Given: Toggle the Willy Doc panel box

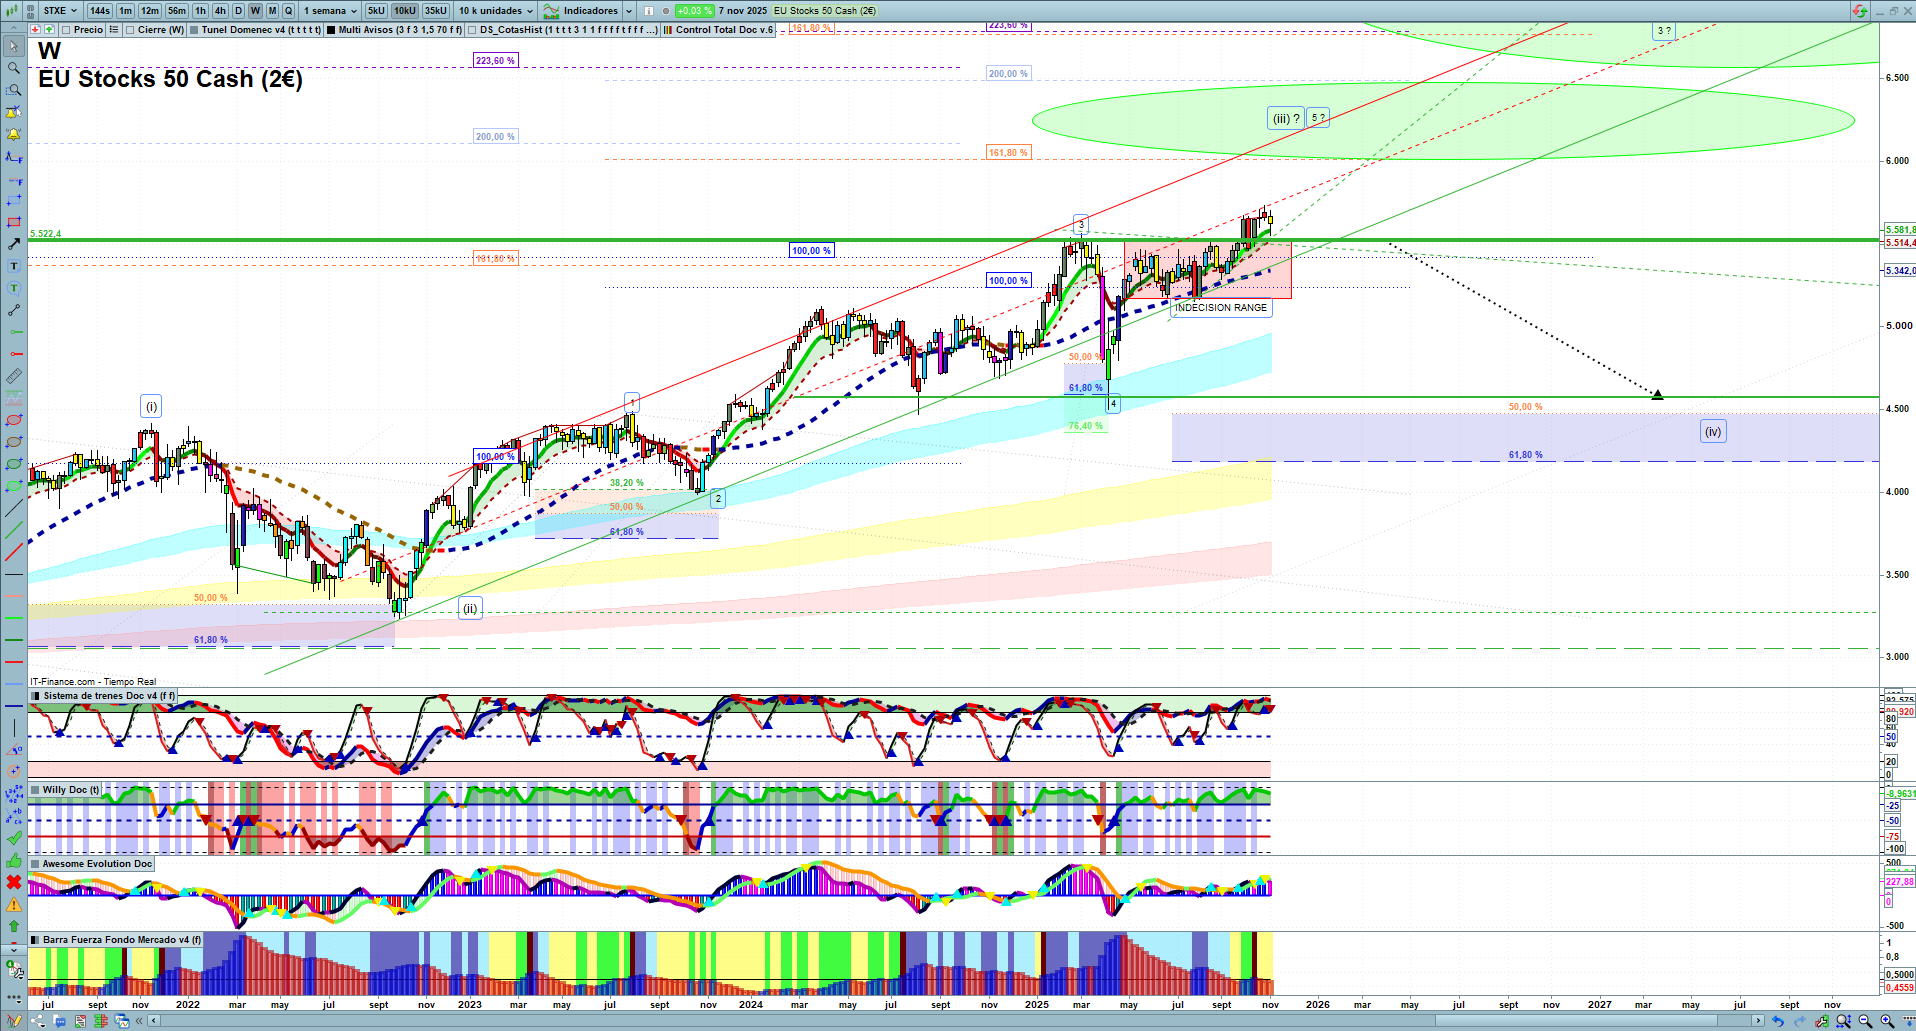Looking at the screenshot, I should [x=36, y=790].
